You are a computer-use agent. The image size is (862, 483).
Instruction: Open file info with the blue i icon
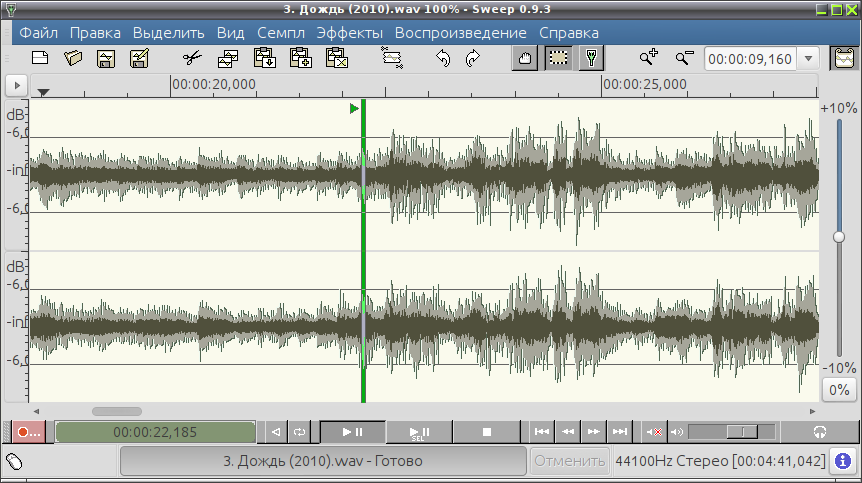(843, 461)
